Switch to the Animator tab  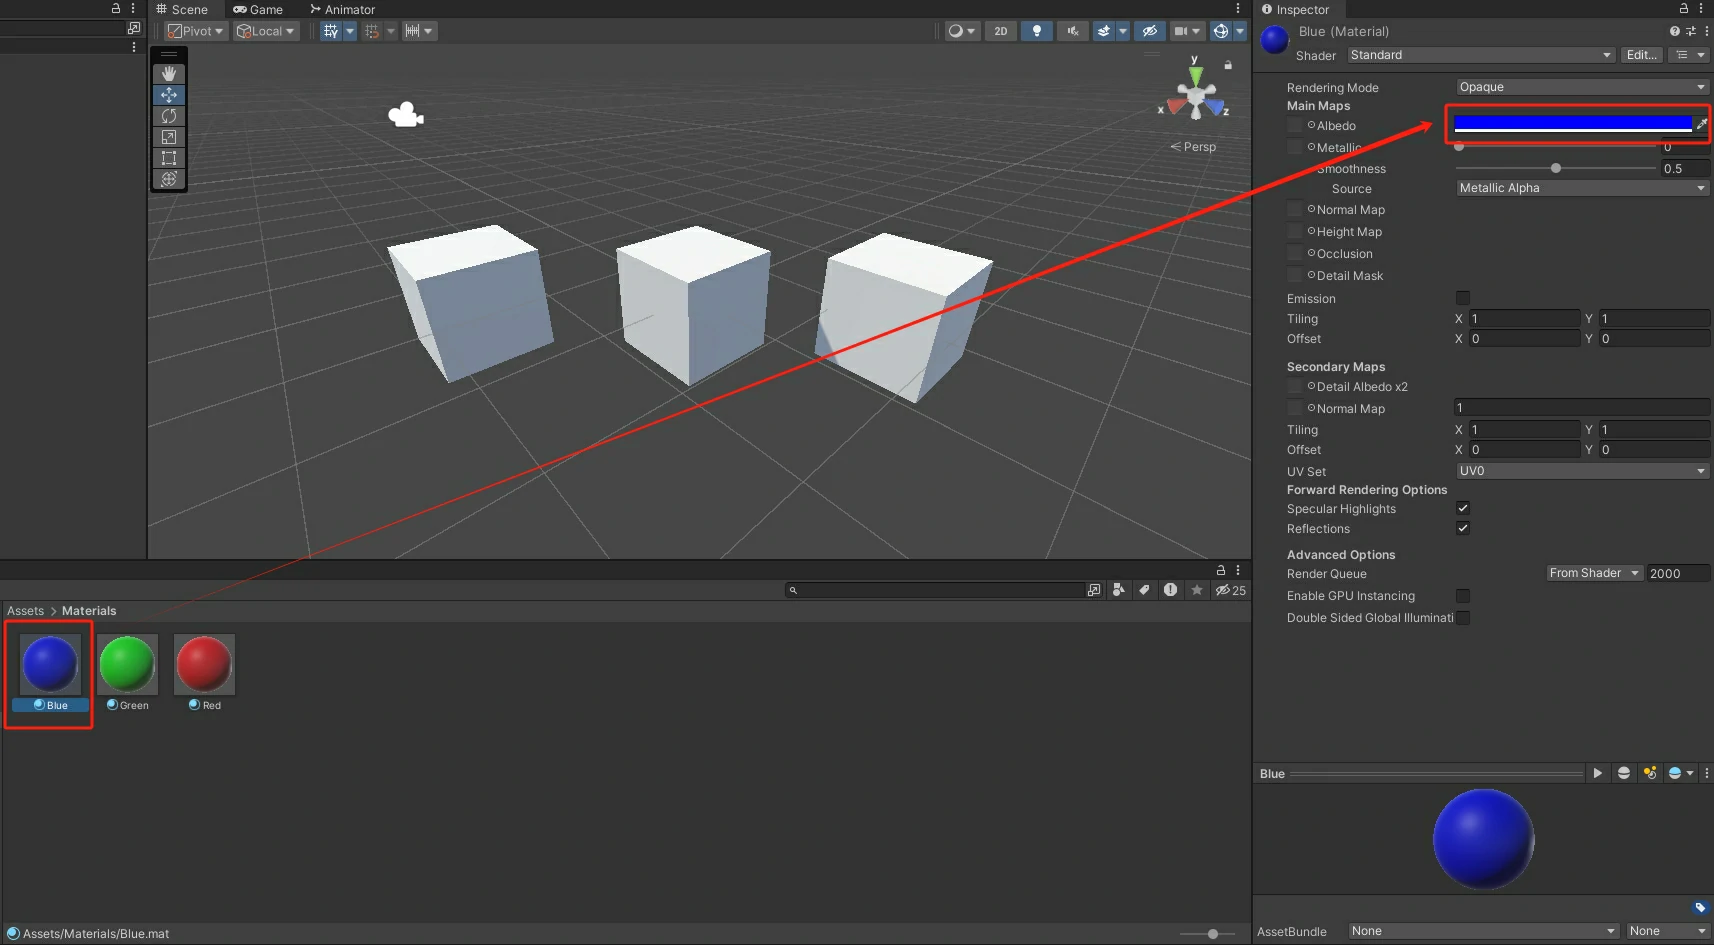click(x=342, y=9)
